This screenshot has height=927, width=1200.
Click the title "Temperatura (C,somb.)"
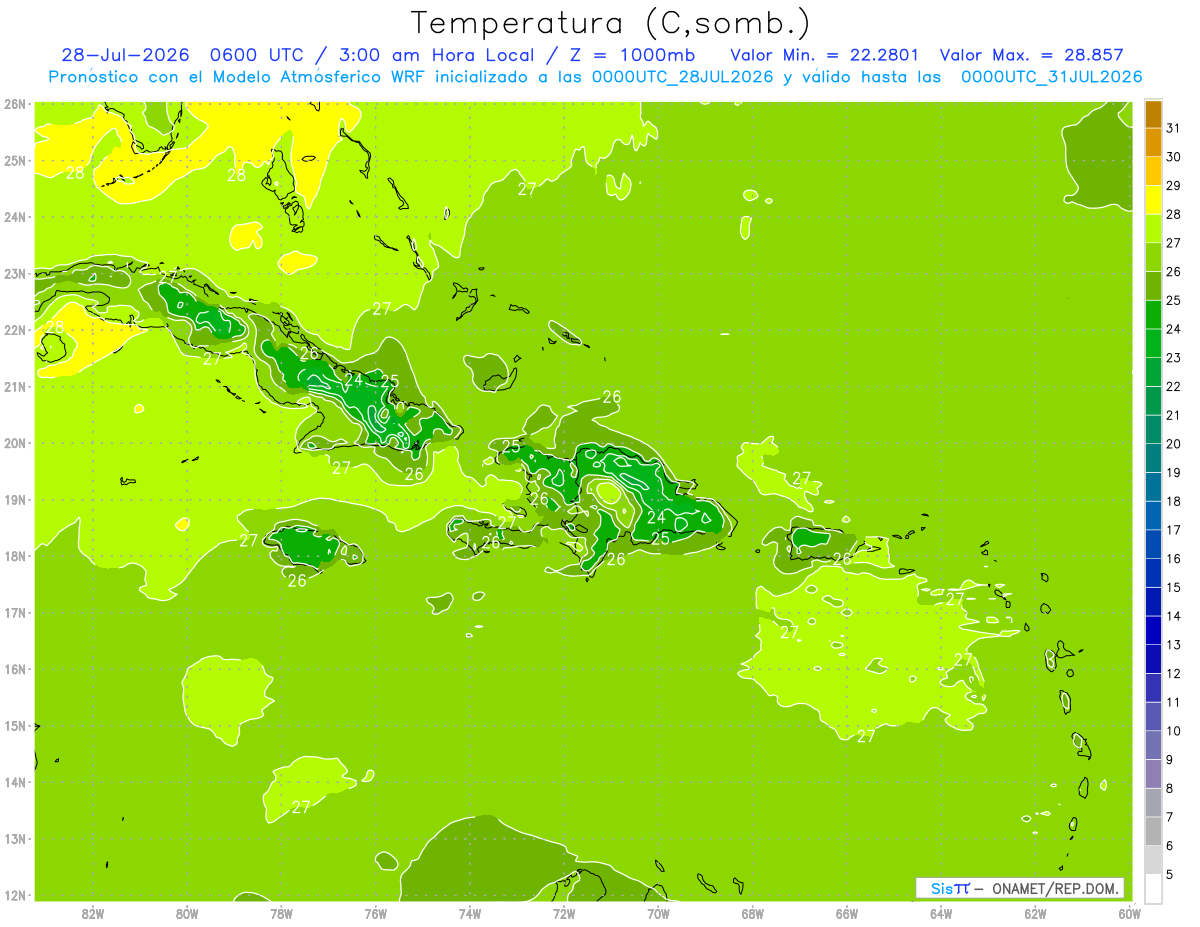[612, 22]
